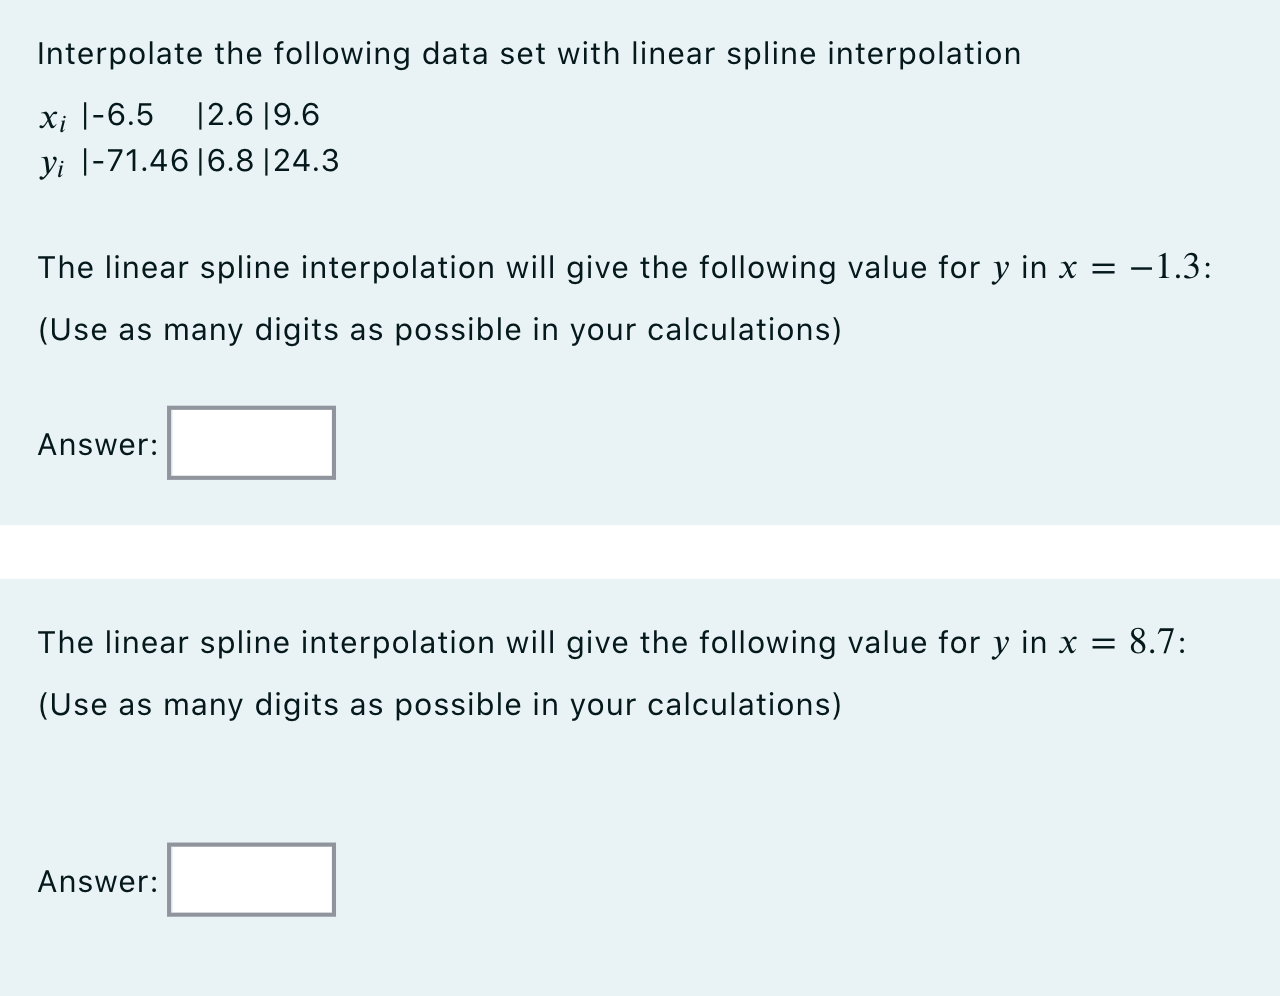Click the first 'Answer:' label
This screenshot has width=1280, height=996.
[x=98, y=445]
